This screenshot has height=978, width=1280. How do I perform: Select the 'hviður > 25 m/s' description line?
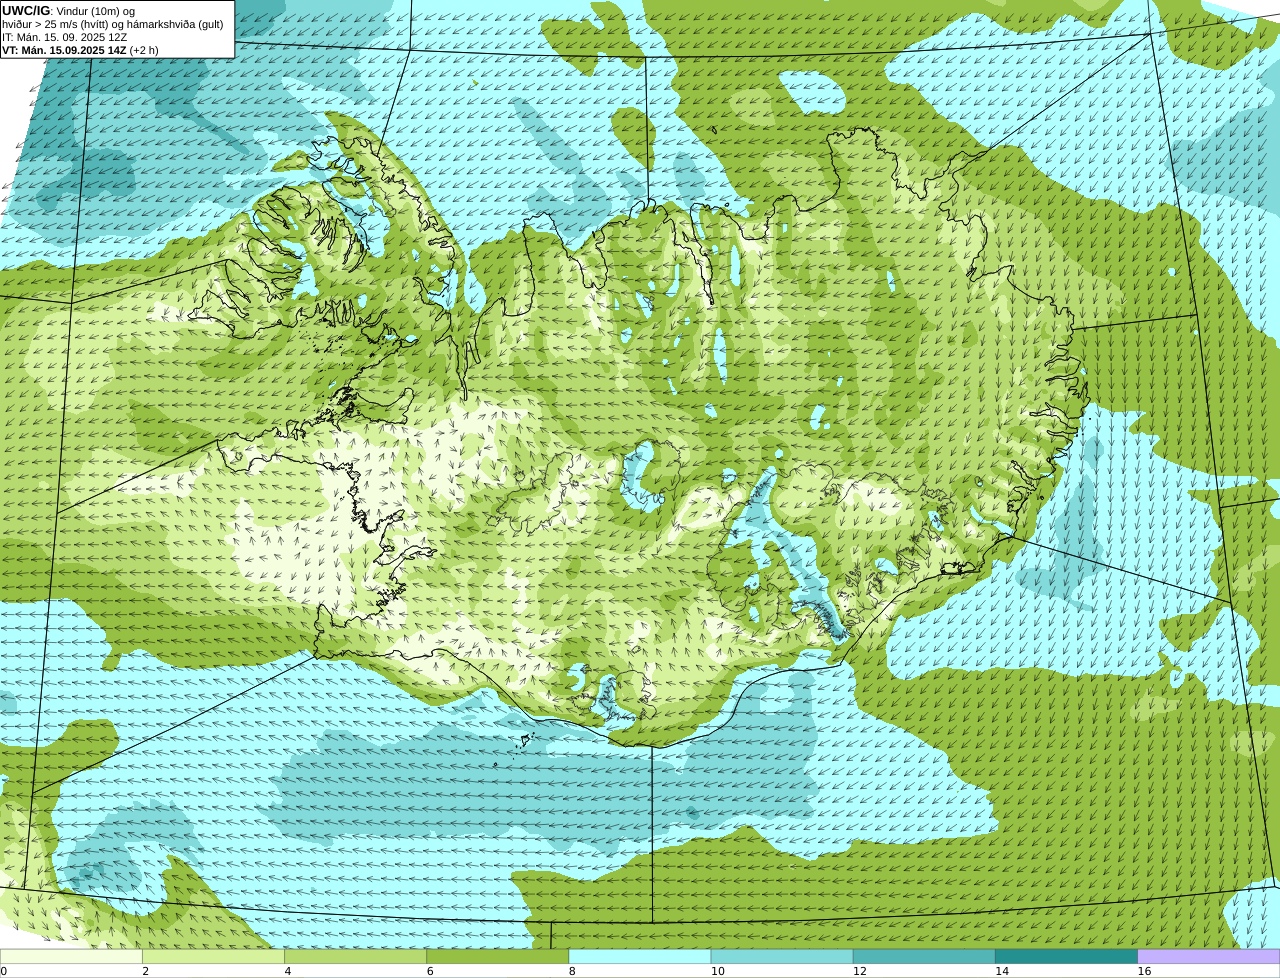pyautogui.click(x=113, y=24)
